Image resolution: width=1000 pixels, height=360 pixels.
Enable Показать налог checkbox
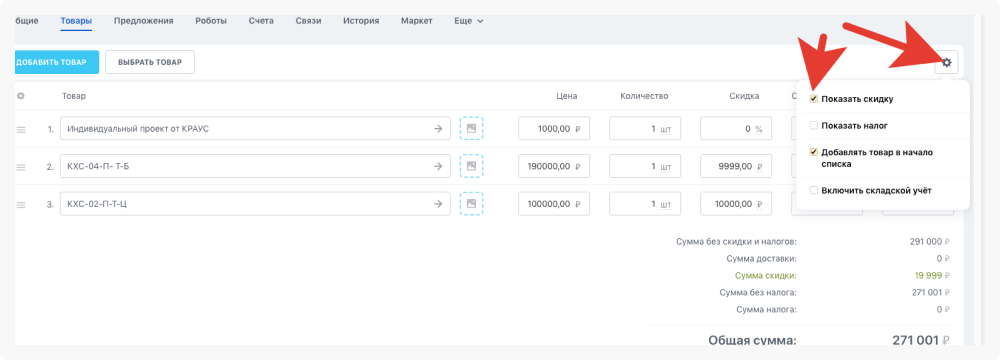(813, 126)
